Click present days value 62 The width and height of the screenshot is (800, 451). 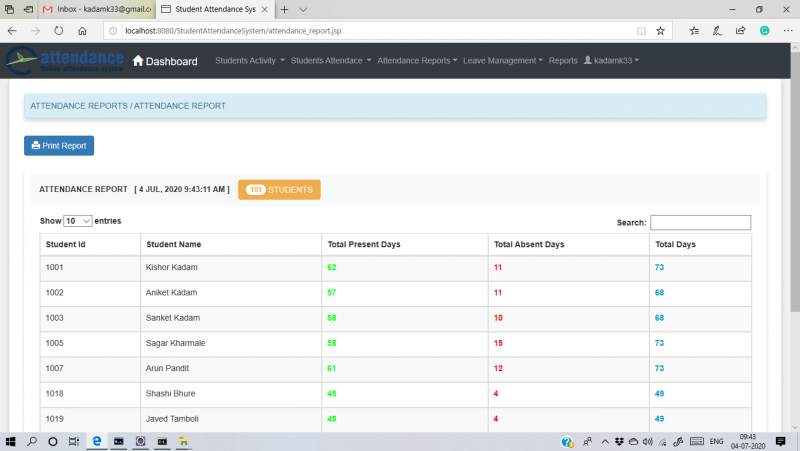coord(332,267)
